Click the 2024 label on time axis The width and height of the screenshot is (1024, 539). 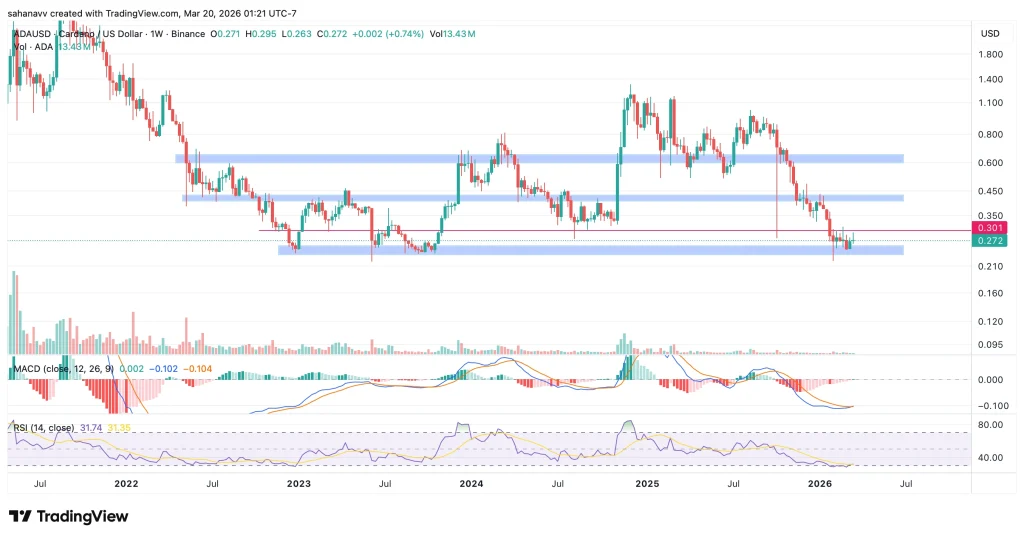coord(471,483)
